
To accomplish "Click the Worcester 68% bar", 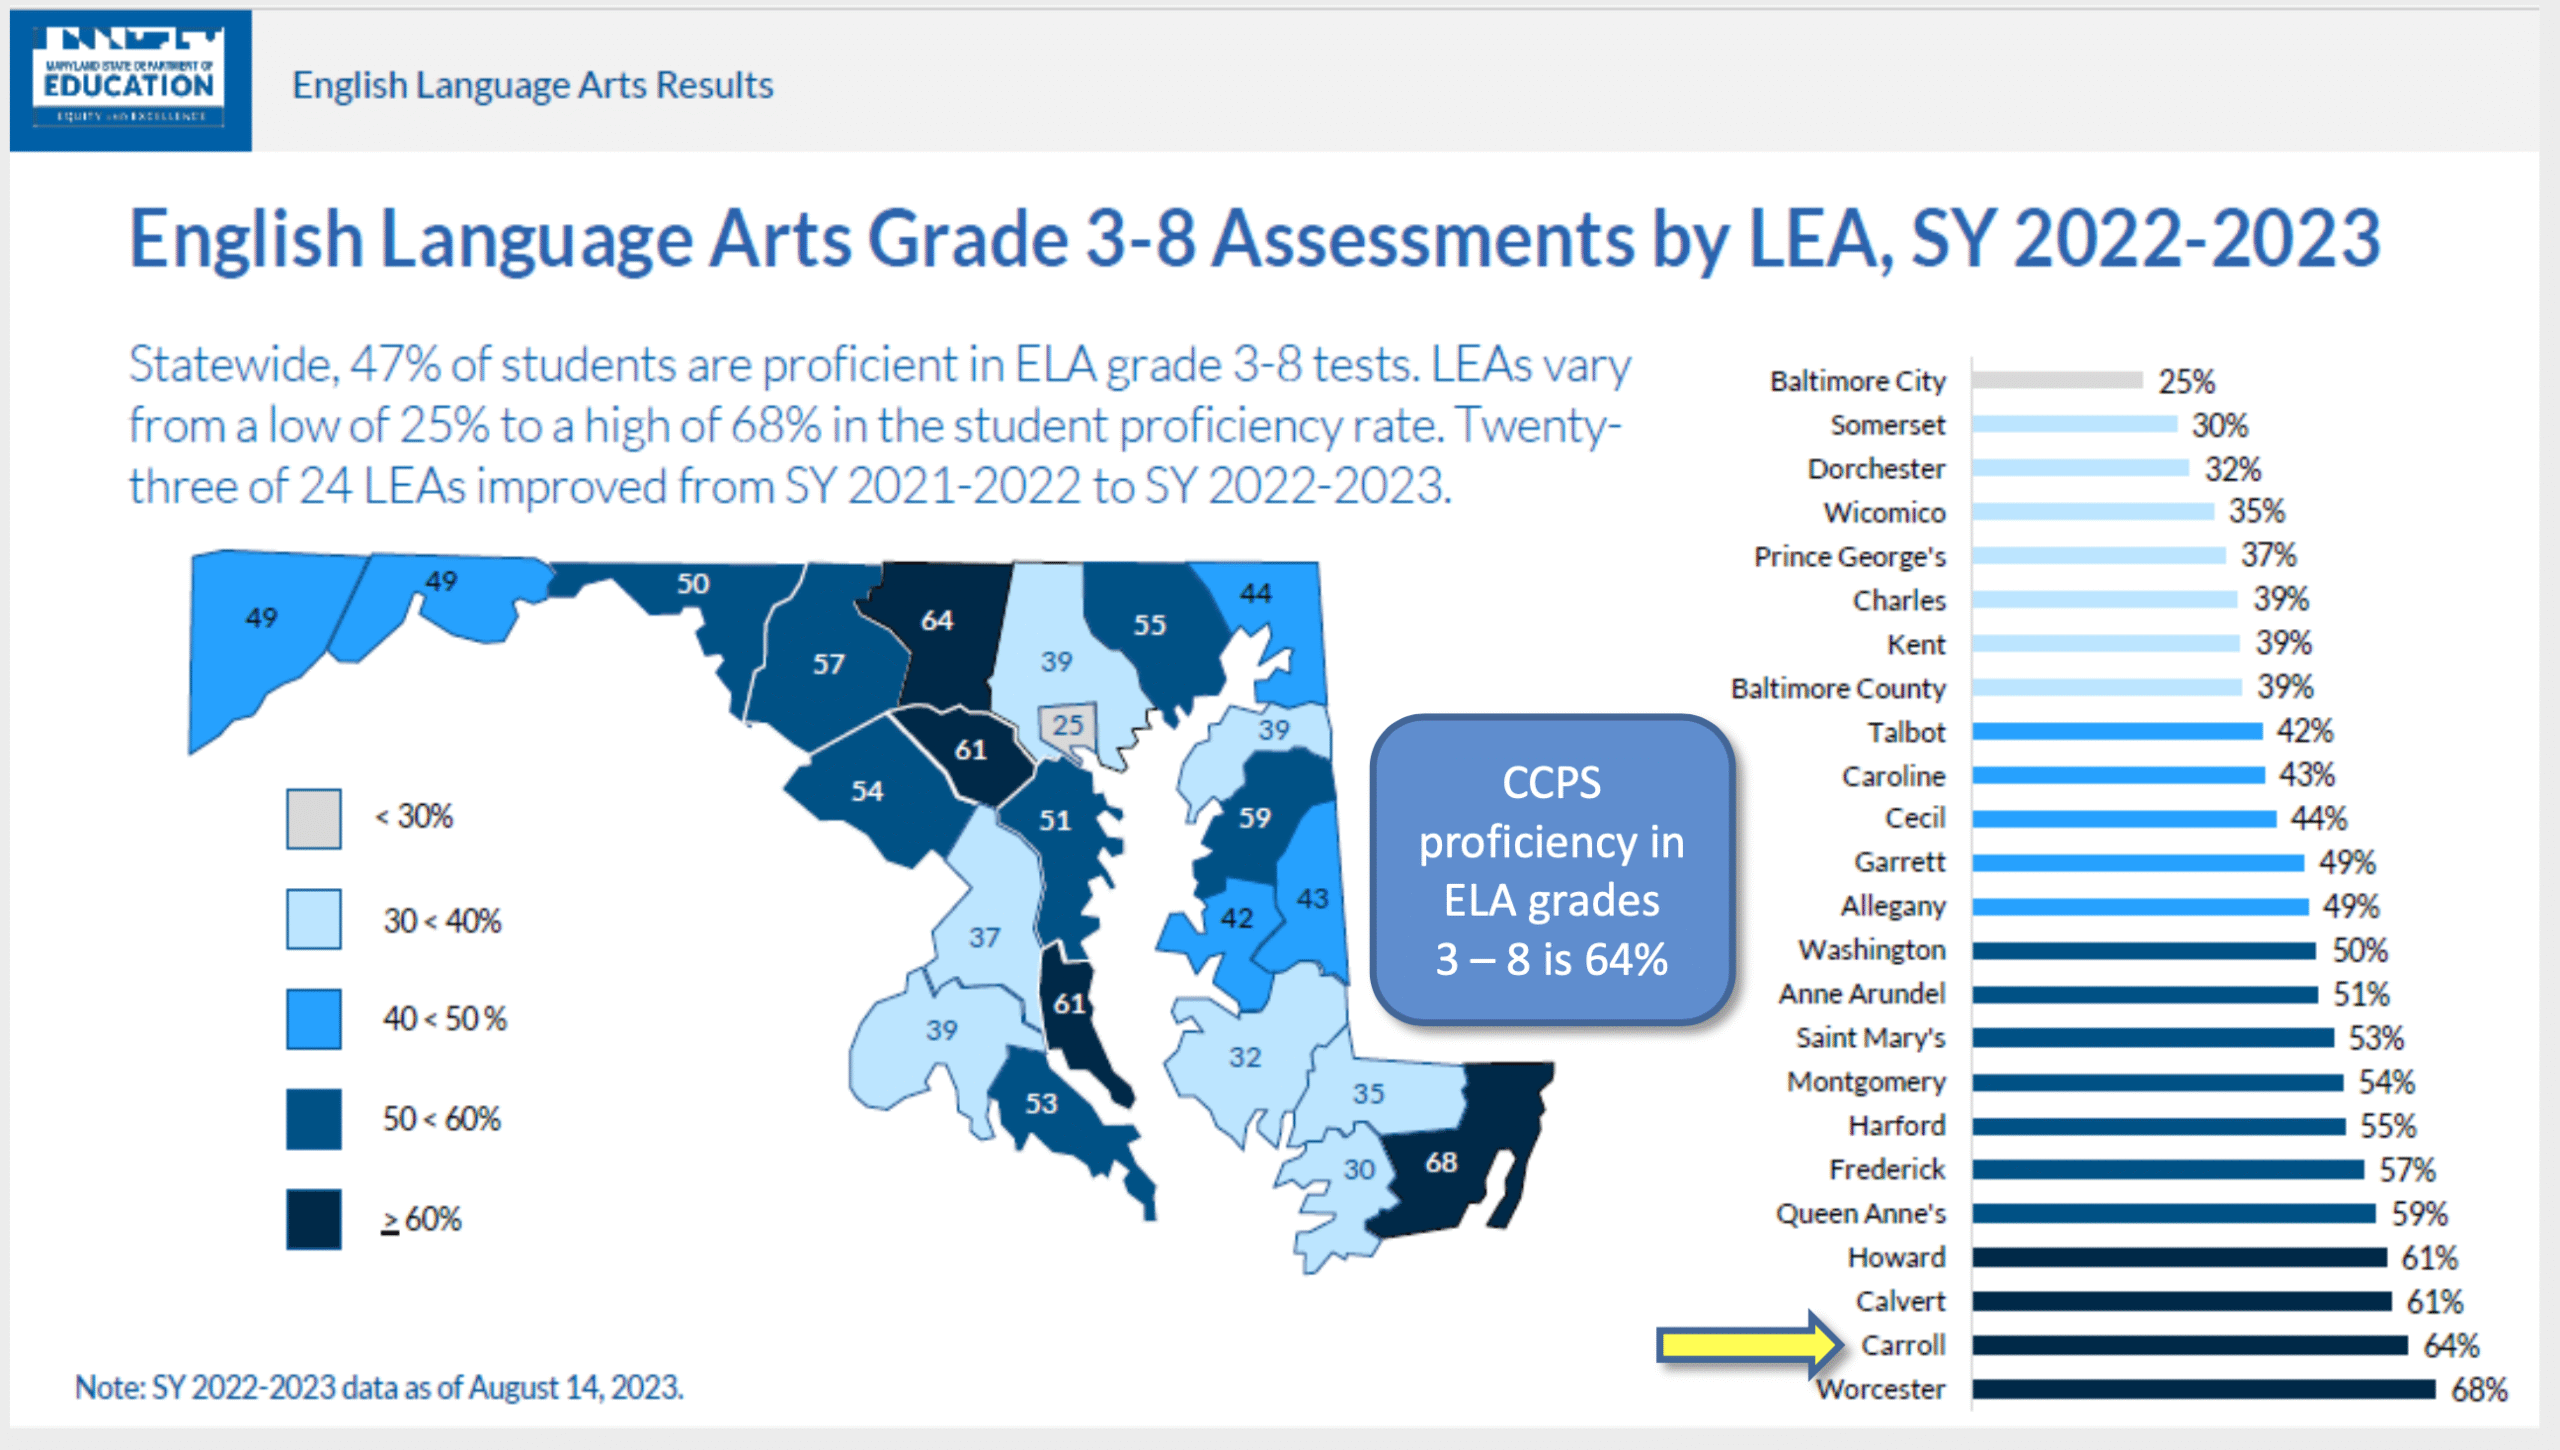I will [2202, 1388].
